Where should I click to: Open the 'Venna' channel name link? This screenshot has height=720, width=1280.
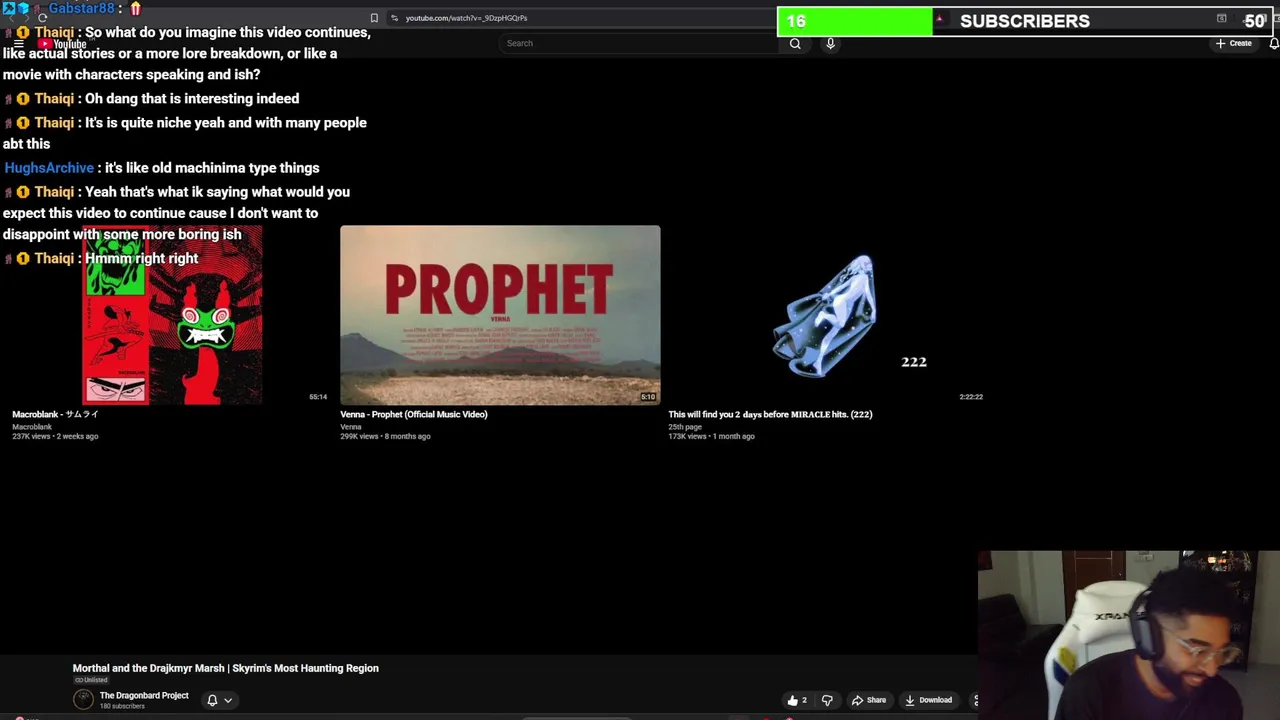pyautogui.click(x=350, y=427)
